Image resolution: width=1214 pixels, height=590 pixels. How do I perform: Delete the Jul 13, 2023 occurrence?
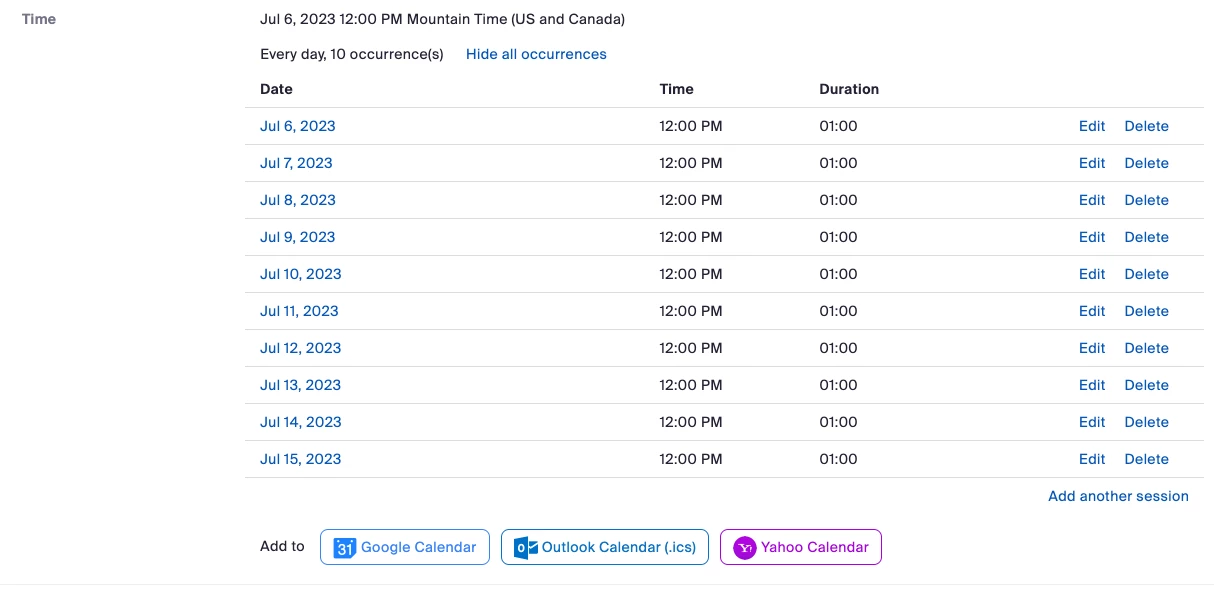(x=1146, y=385)
